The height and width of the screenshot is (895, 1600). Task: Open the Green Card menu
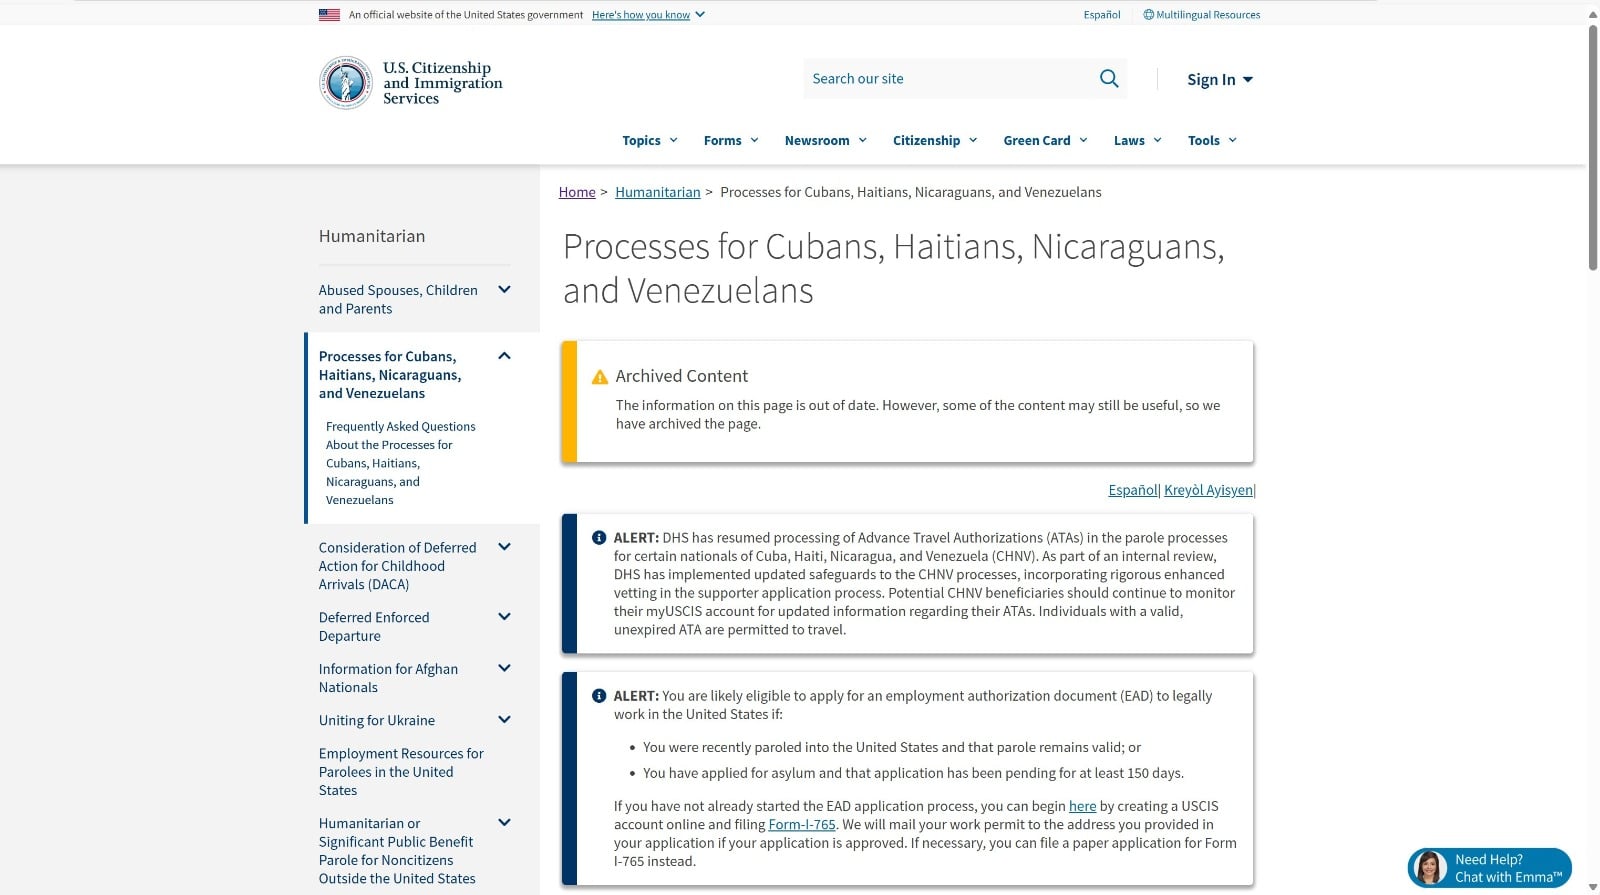[1044, 141]
